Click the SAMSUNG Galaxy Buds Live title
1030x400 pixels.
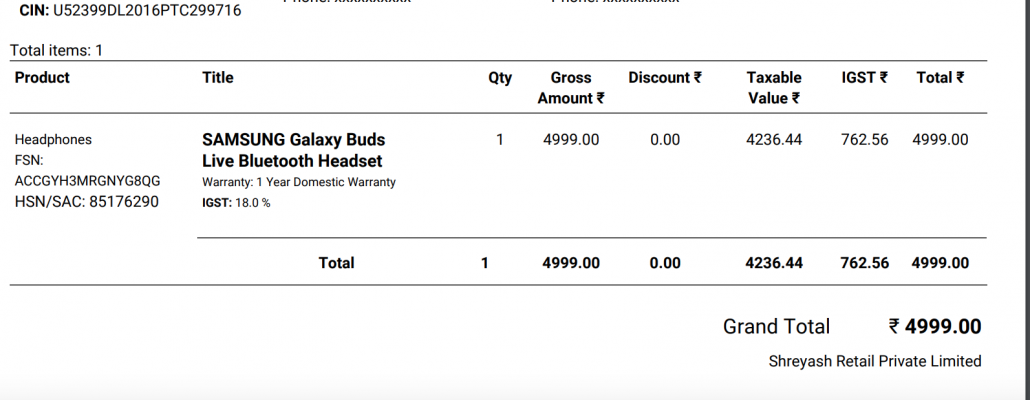[293, 150]
